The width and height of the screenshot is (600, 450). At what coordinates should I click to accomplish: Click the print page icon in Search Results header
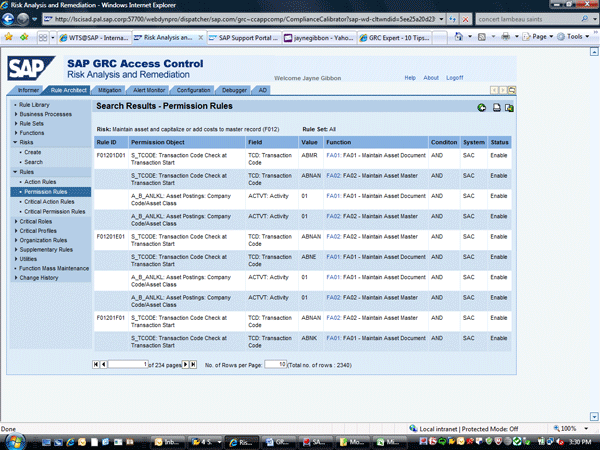(496, 108)
